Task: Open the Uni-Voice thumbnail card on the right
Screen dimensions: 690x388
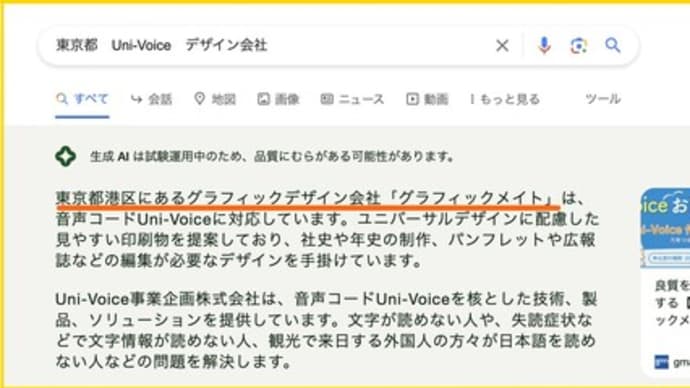Action: coord(665,282)
